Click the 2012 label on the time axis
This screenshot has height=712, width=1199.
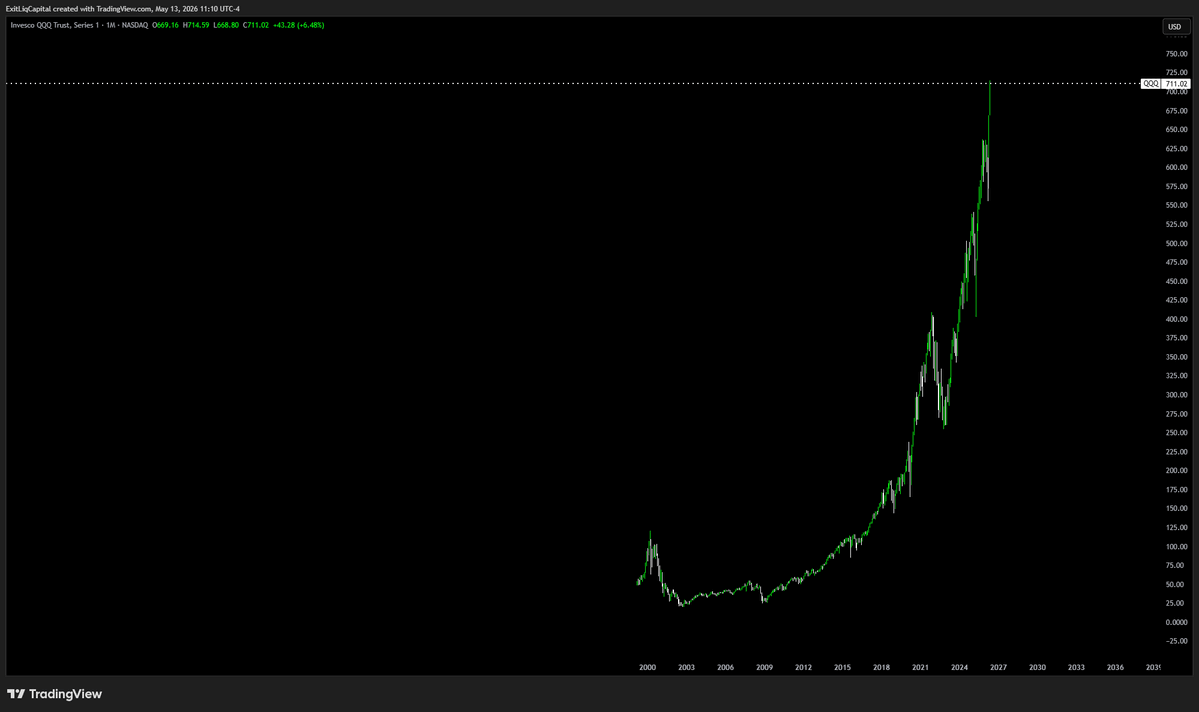point(804,668)
